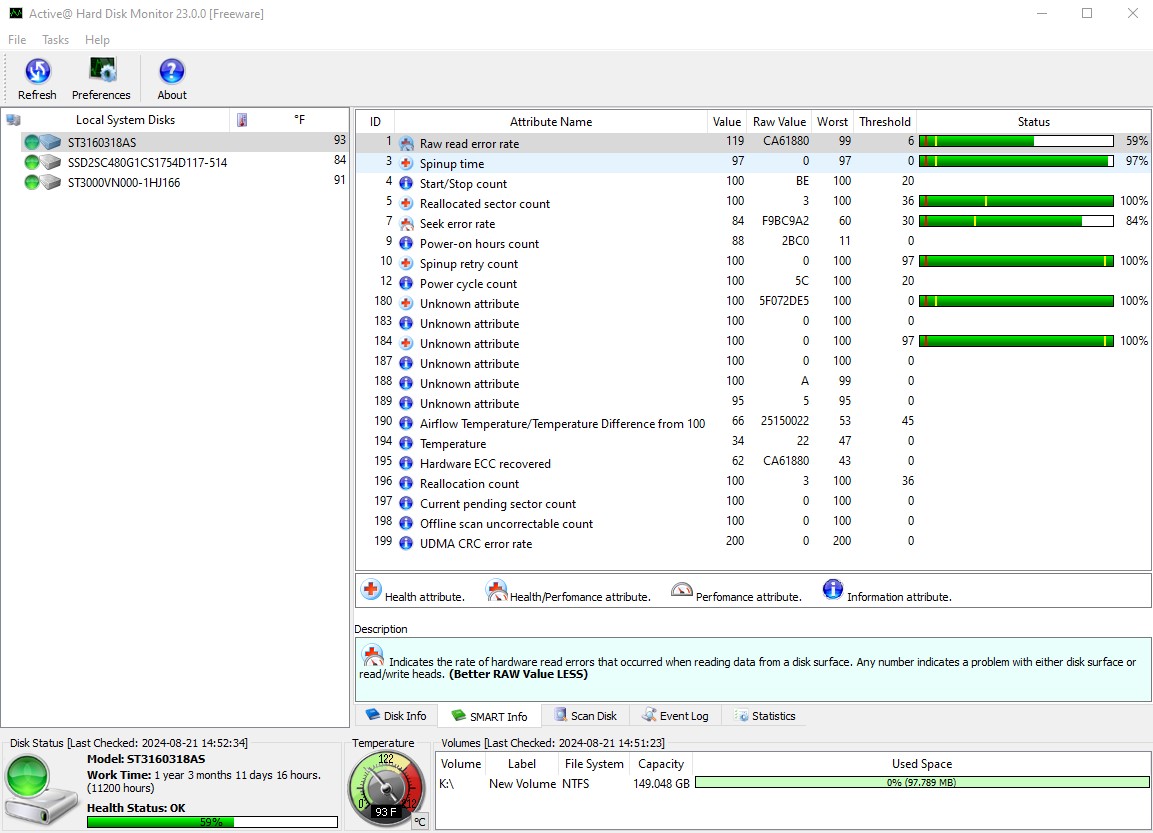Sort by the Raw Value column header

(x=779, y=122)
